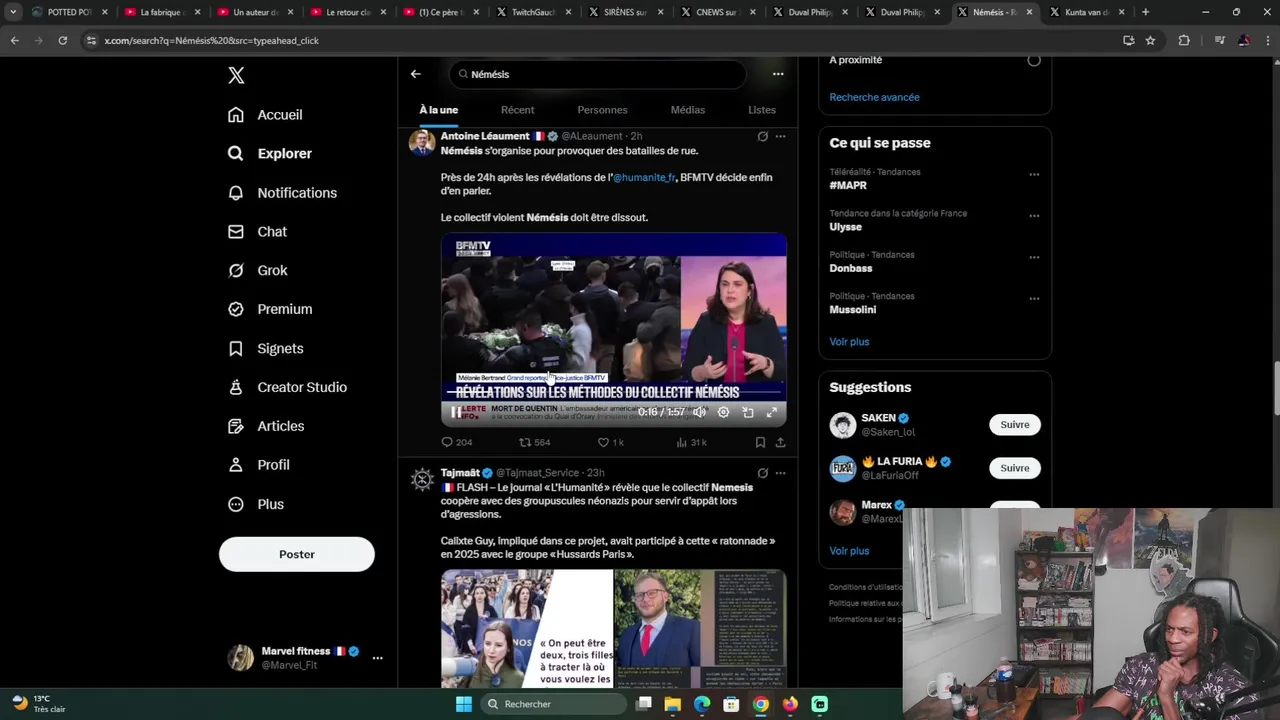Open video settings gear

coord(723,412)
